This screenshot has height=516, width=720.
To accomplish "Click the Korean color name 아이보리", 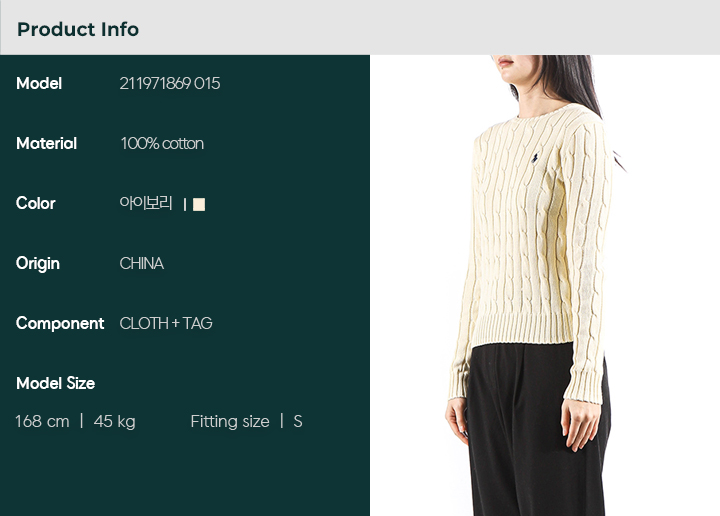I will coord(146,203).
